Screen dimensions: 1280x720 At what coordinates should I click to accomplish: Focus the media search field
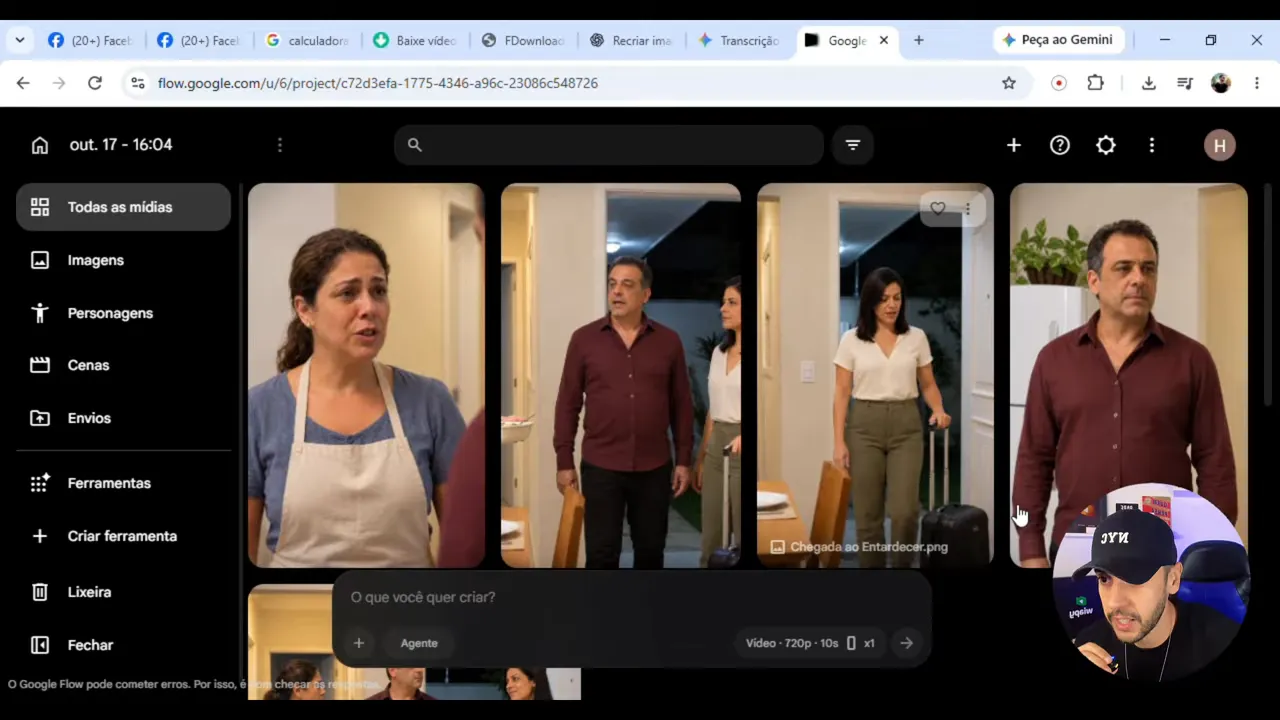tap(609, 145)
